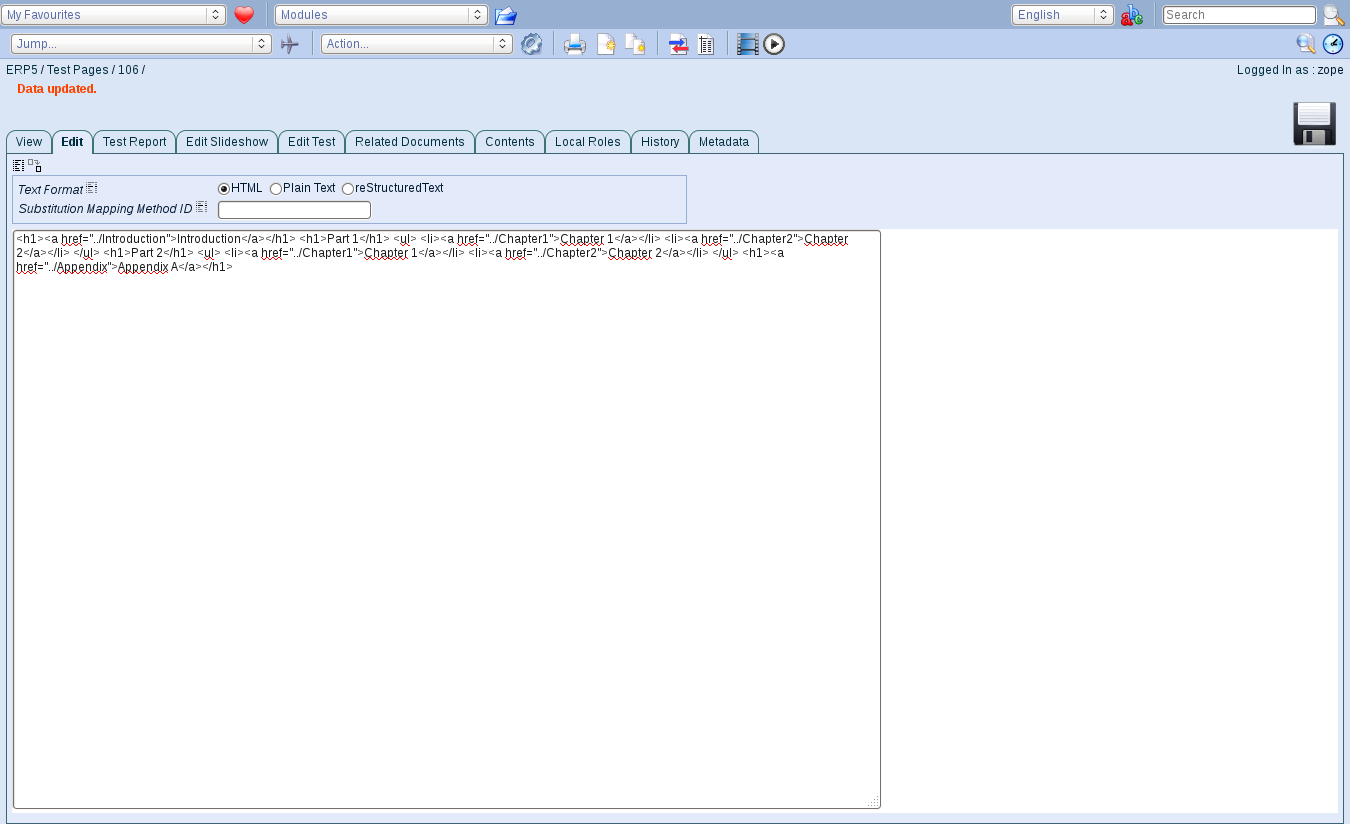1350x824 pixels.
Task: Click the film strip icon
Action: [x=748, y=44]
